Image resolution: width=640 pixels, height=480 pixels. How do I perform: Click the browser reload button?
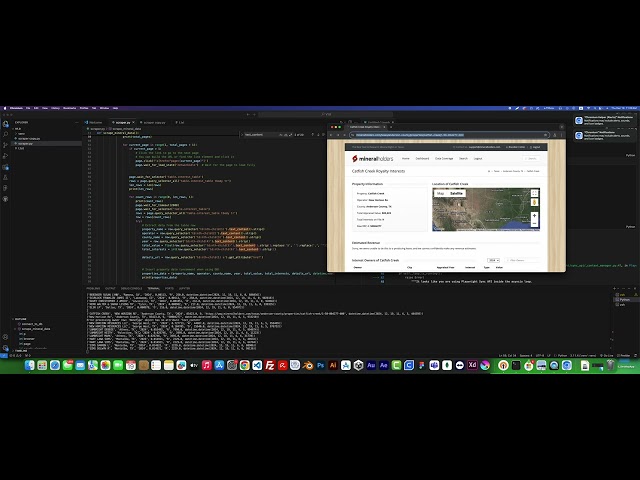click(x=344, y=135)
